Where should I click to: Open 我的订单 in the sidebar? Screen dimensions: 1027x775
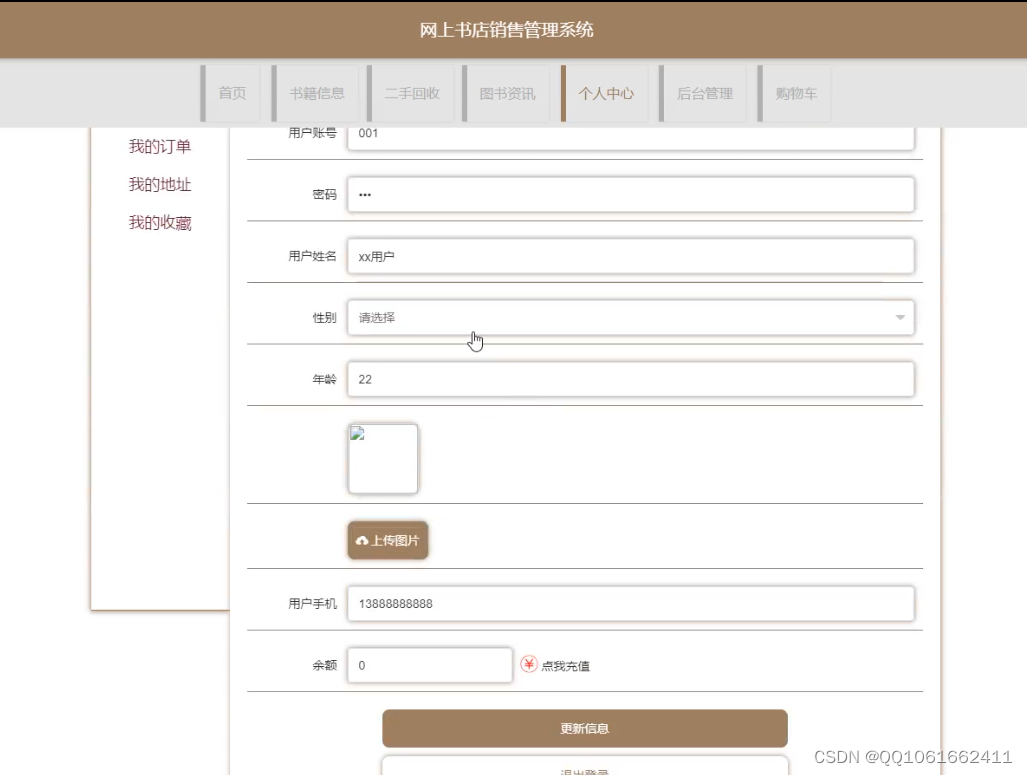pyautogui.click(x=160, y=146)
